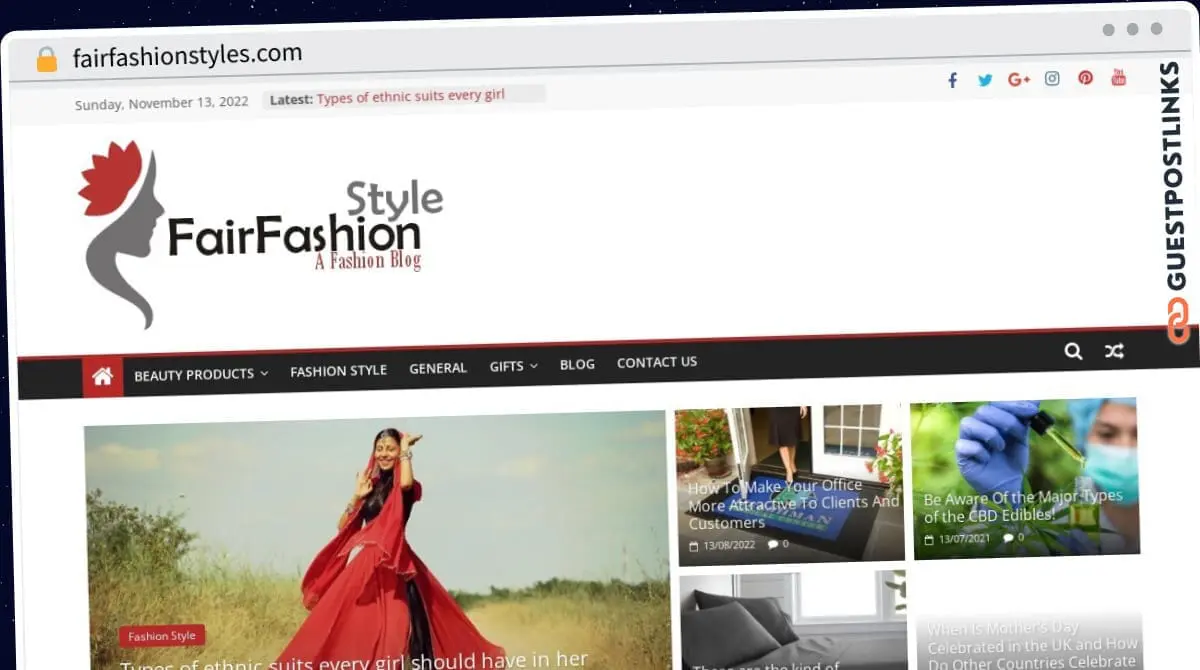The image size is (1200, 670).
Task: Click the Fashion Style category tag
Action: pyautogui.click(x=162, y=636)
